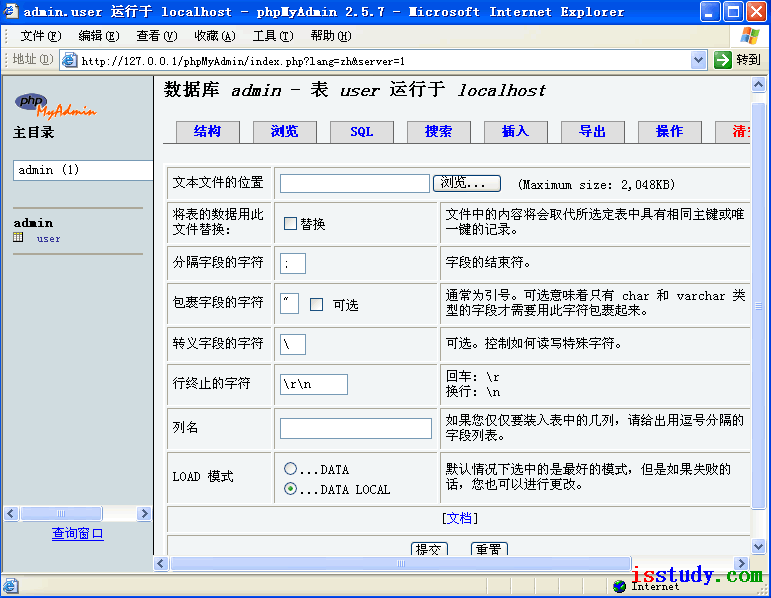Click the user table link in sidebar

[x=48, y=239]
